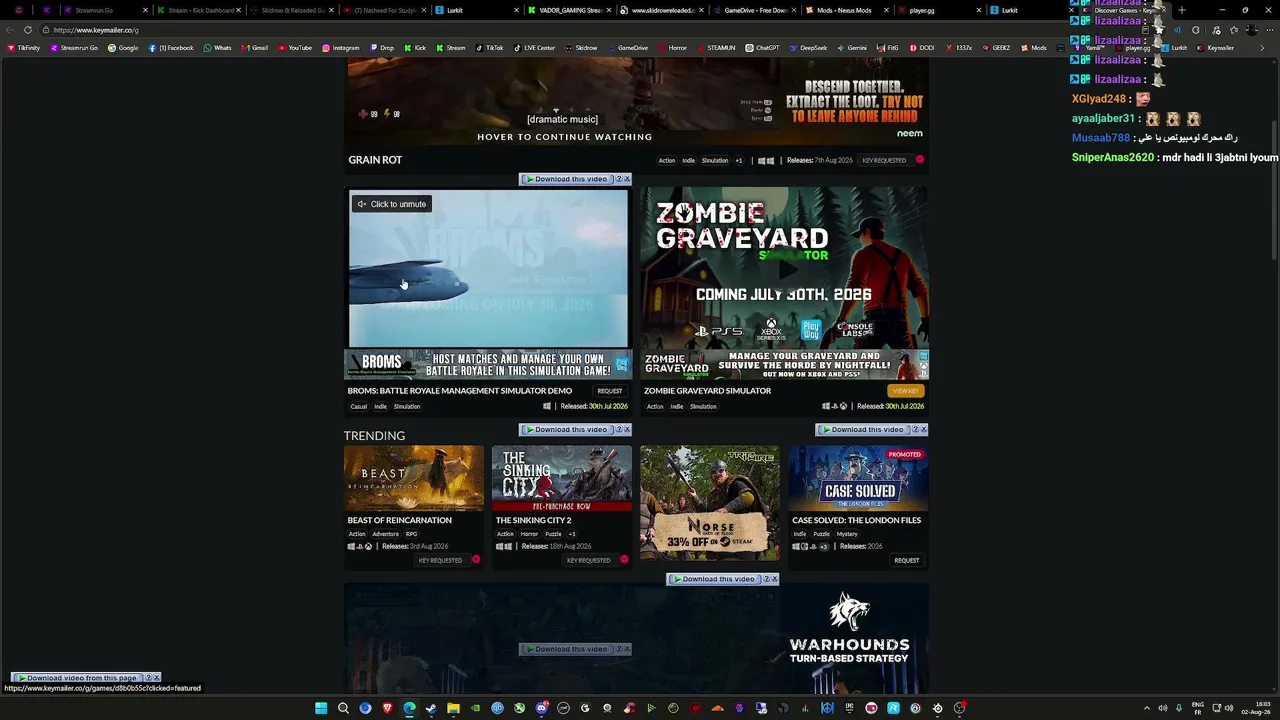Open the Skidrow bookmark

click(581, 48)
